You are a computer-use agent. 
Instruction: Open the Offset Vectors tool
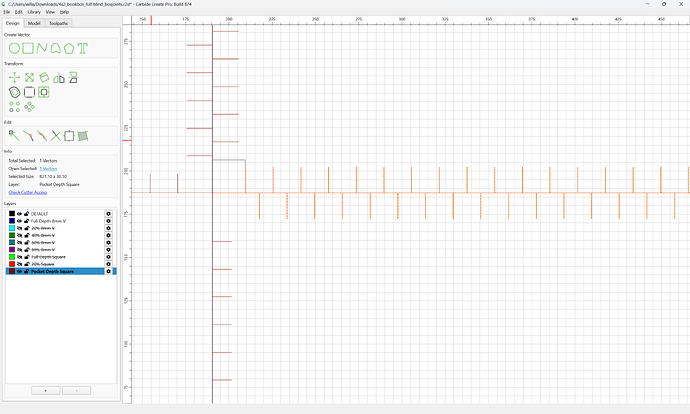[15, 92]
